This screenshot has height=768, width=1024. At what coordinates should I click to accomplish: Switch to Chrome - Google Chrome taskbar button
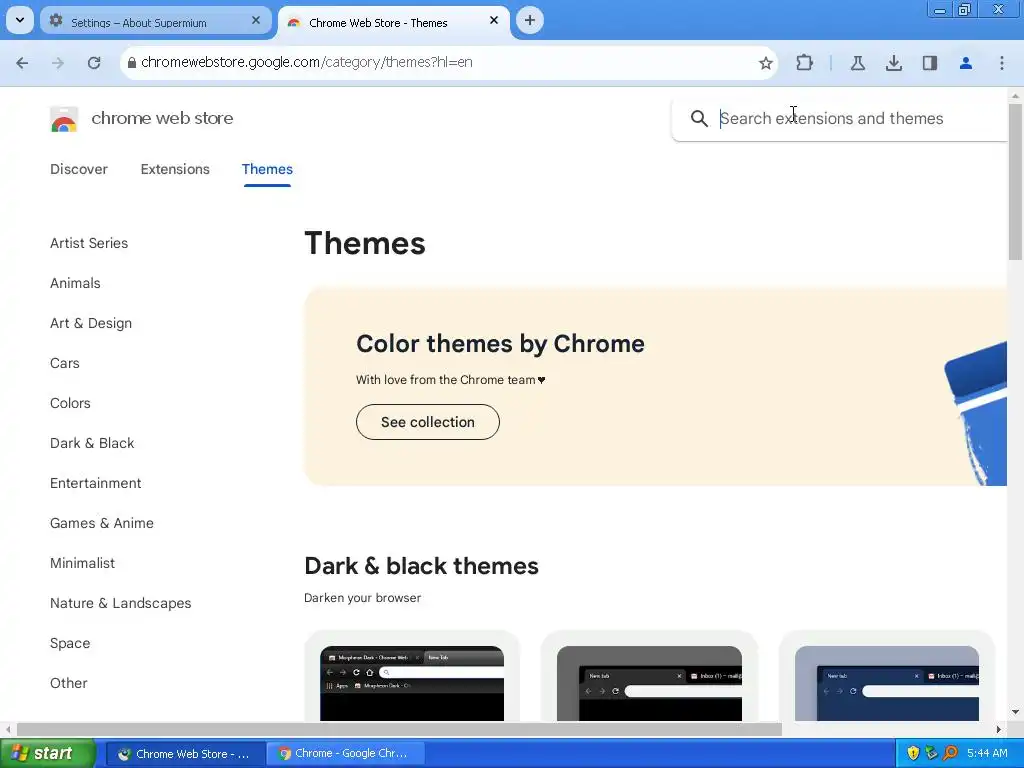tap(345, 754)
